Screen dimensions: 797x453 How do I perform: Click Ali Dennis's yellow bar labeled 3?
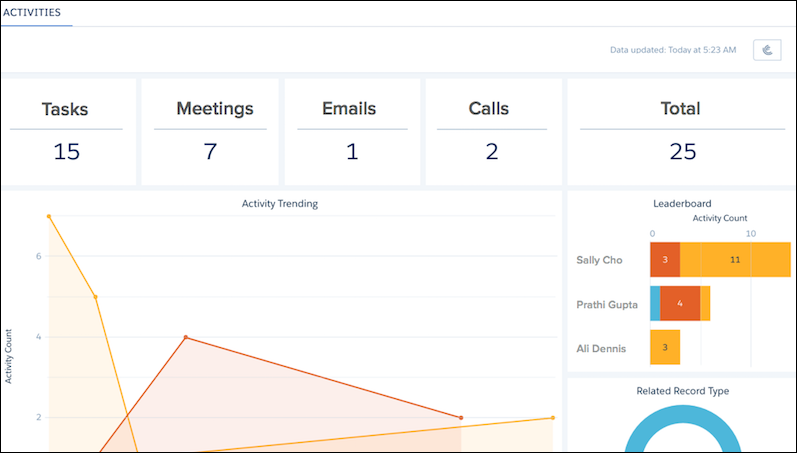click(665, 347)
